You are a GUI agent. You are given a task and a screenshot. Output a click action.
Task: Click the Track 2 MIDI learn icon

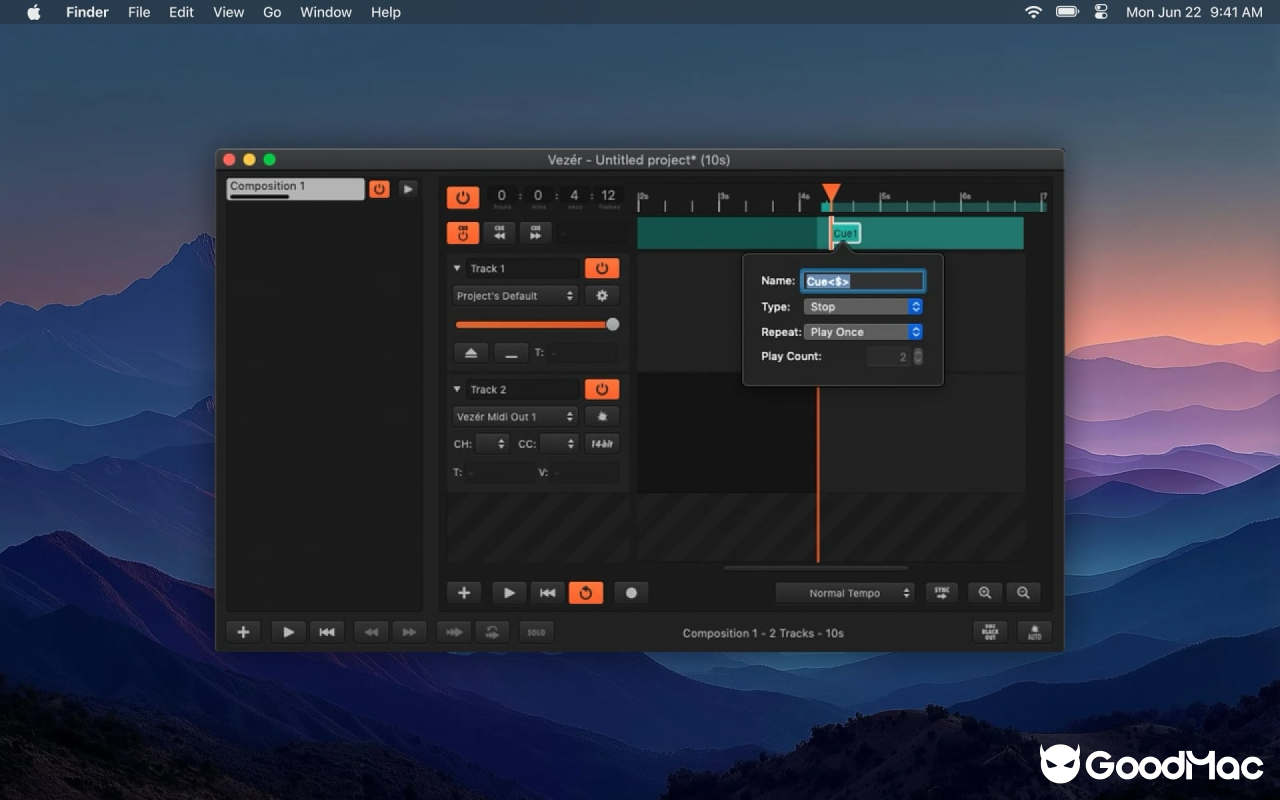pyautogui.click(x=602, y=417)
